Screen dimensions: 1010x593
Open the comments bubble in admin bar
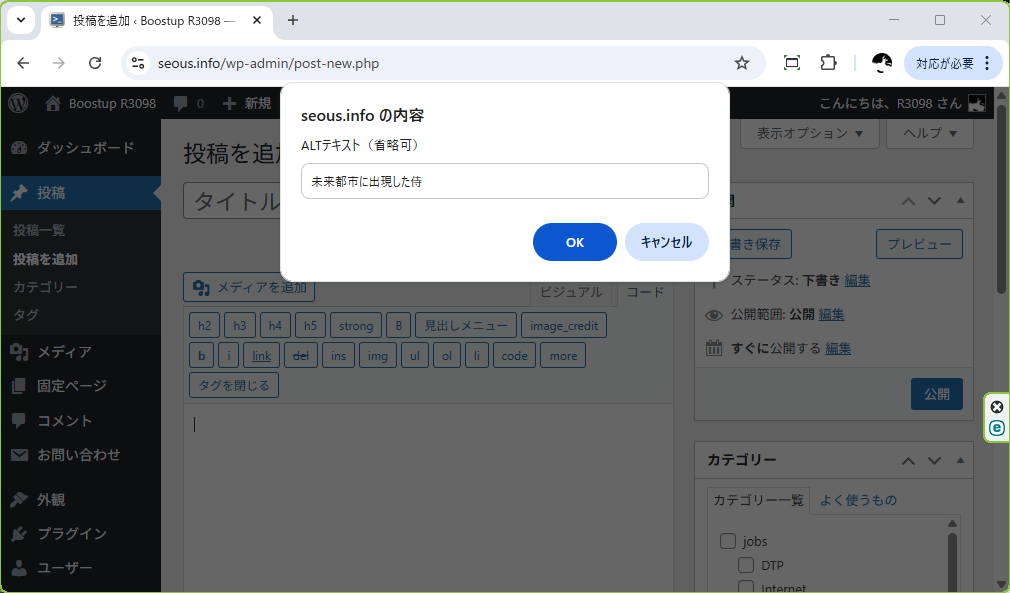coord(188,103)
